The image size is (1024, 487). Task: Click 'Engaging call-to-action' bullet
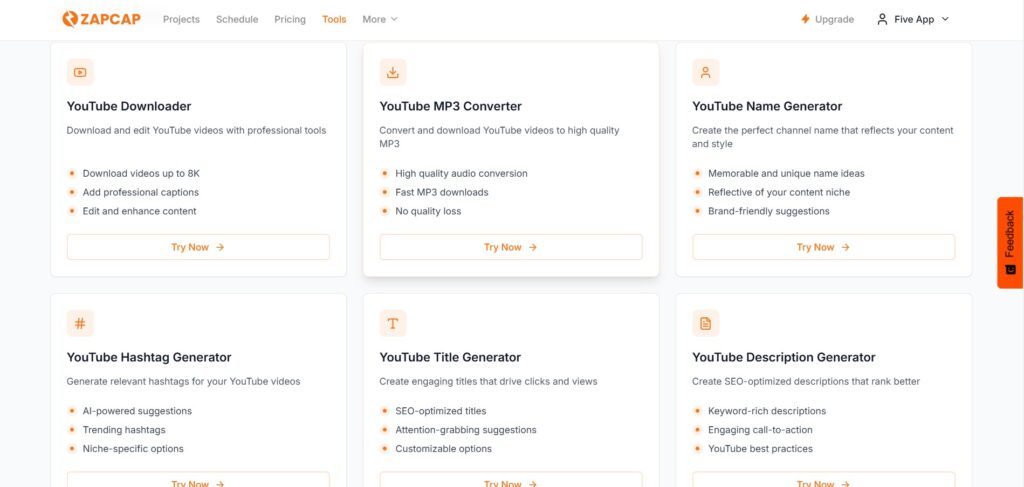tap(760, 430)
